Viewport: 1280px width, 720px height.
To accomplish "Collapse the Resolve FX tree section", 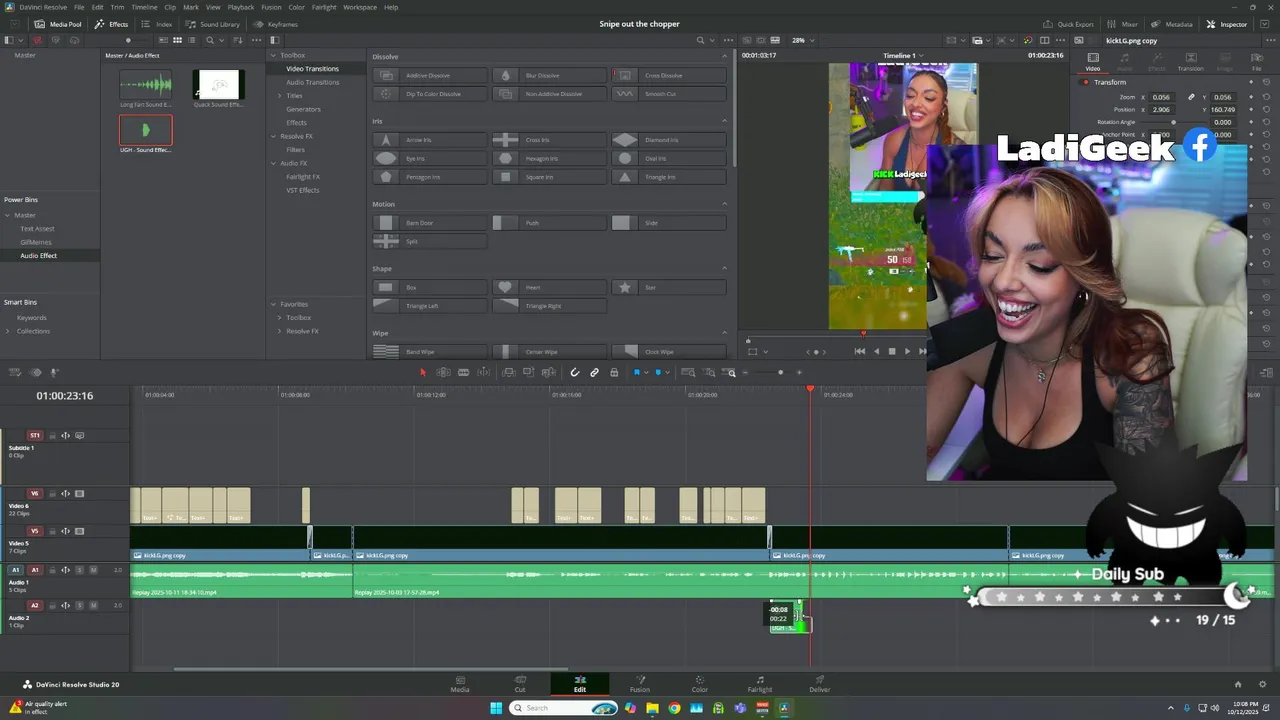I will pyautogui.click(x=272, y=136).
